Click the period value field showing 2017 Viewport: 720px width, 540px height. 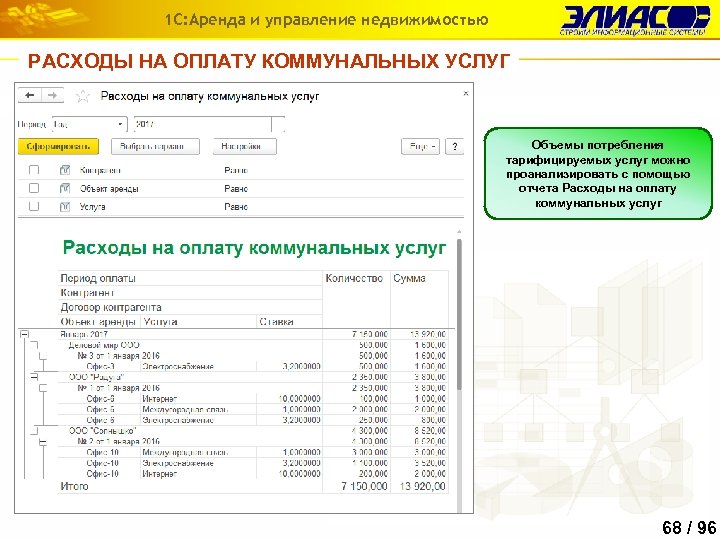click(202, 124)
